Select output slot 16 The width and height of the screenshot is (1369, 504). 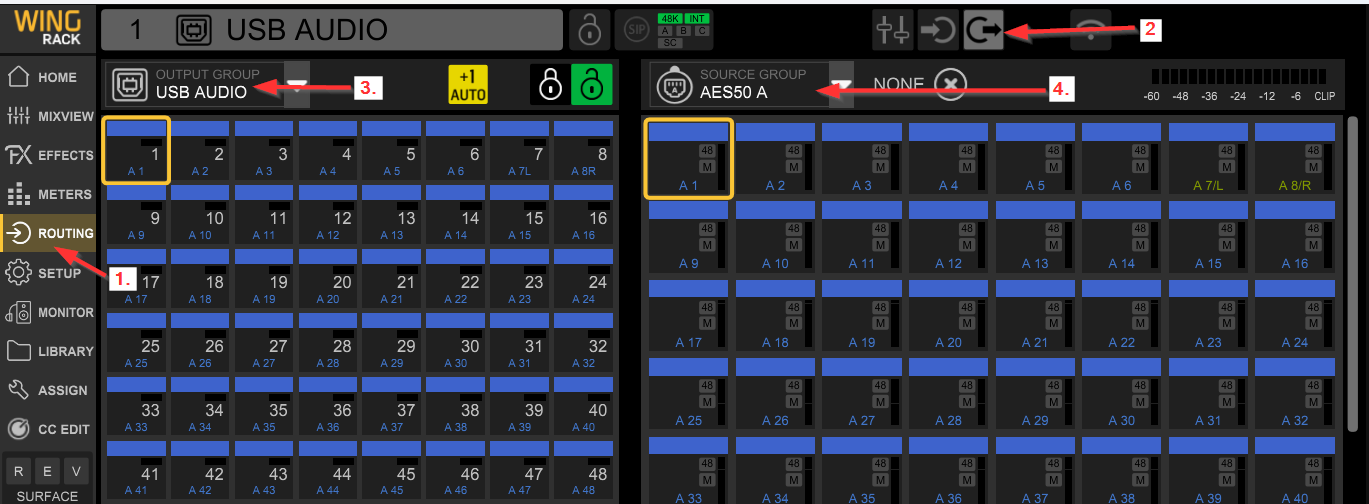(584, 214)
